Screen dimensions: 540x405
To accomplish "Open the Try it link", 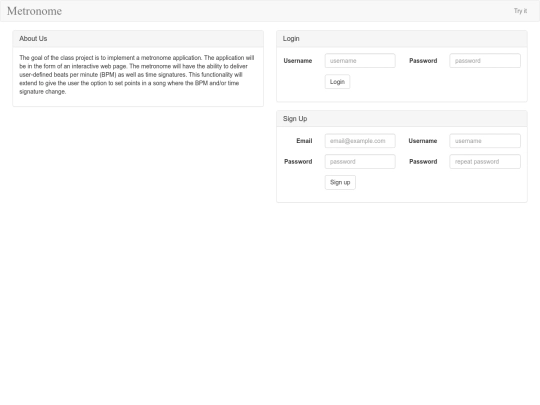I will coord(520,11).
